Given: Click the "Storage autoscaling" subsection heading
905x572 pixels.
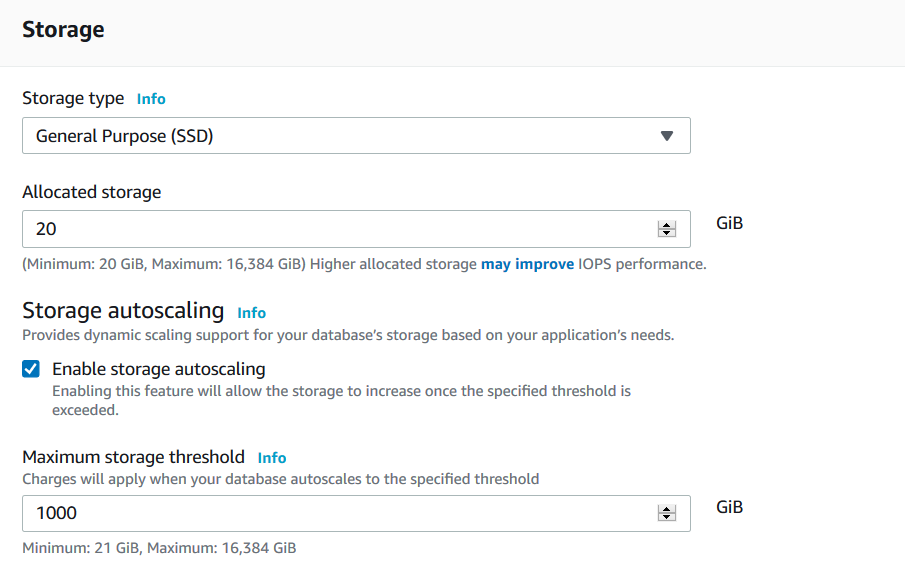Looking at the screenshot, I should coord(123,311).
